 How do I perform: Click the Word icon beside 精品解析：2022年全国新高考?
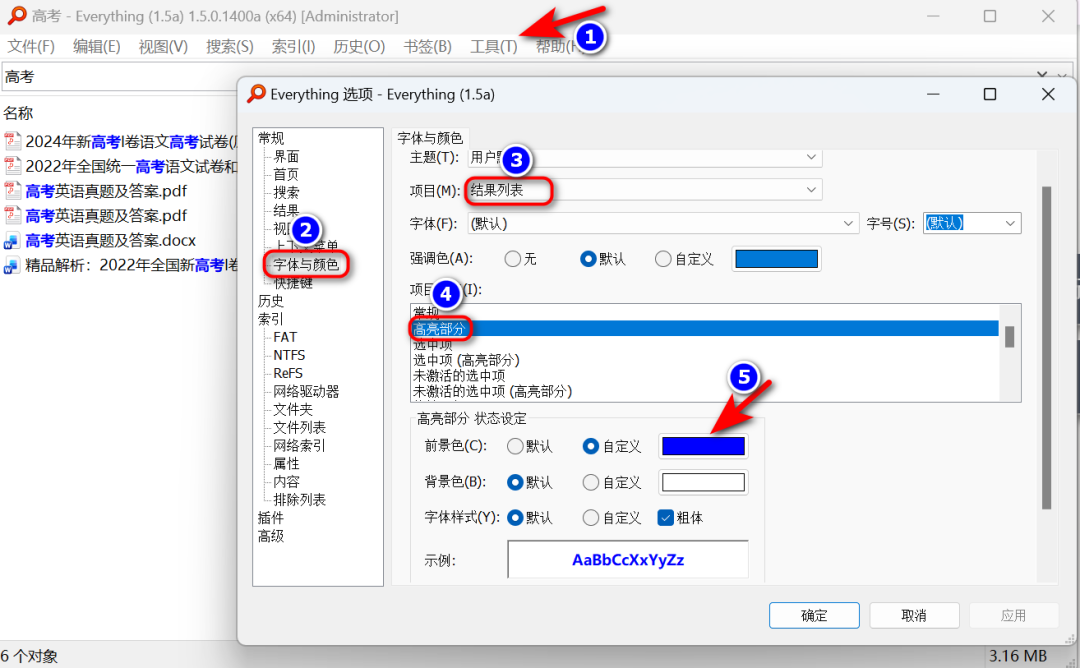click(12, 265)
